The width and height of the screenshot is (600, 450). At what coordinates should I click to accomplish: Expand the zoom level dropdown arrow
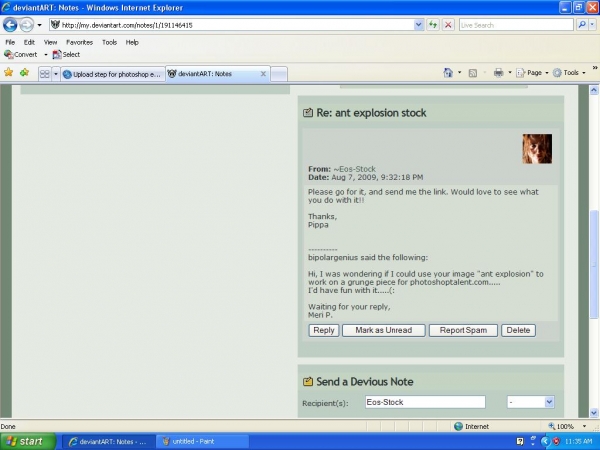[x=584, y=426]
